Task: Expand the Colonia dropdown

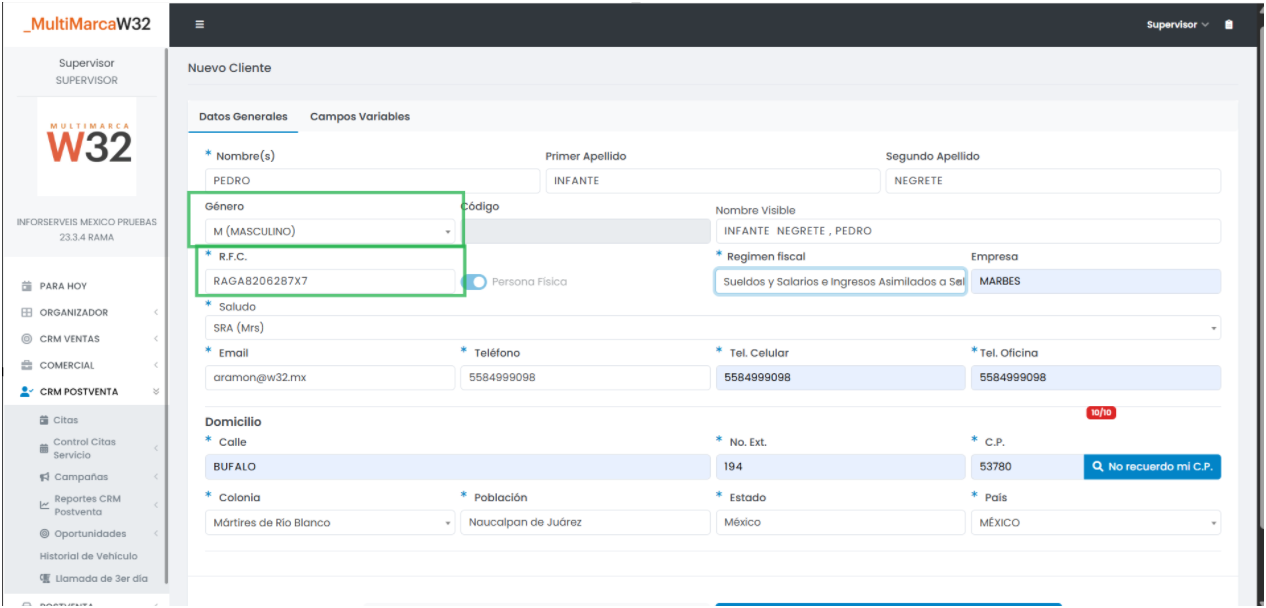Action: [x=330, y=522]
